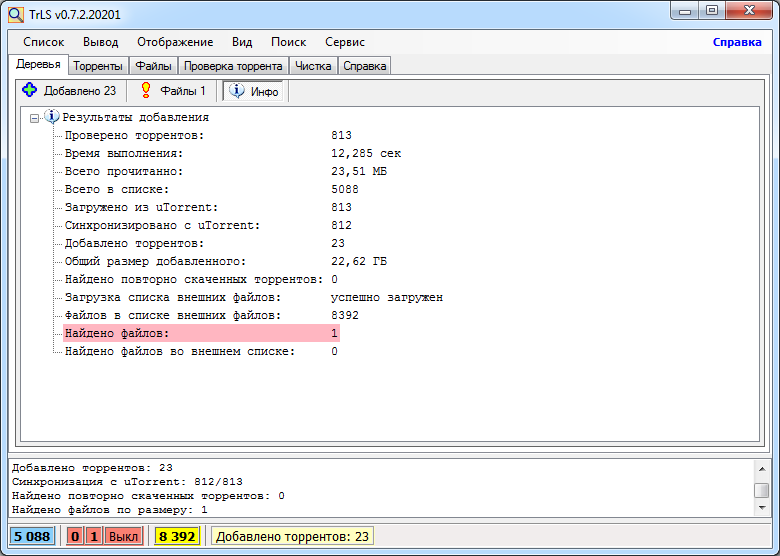Click the red 0 status indicator
Viewport: 780px width, 556px height.
tap(75, 537)
